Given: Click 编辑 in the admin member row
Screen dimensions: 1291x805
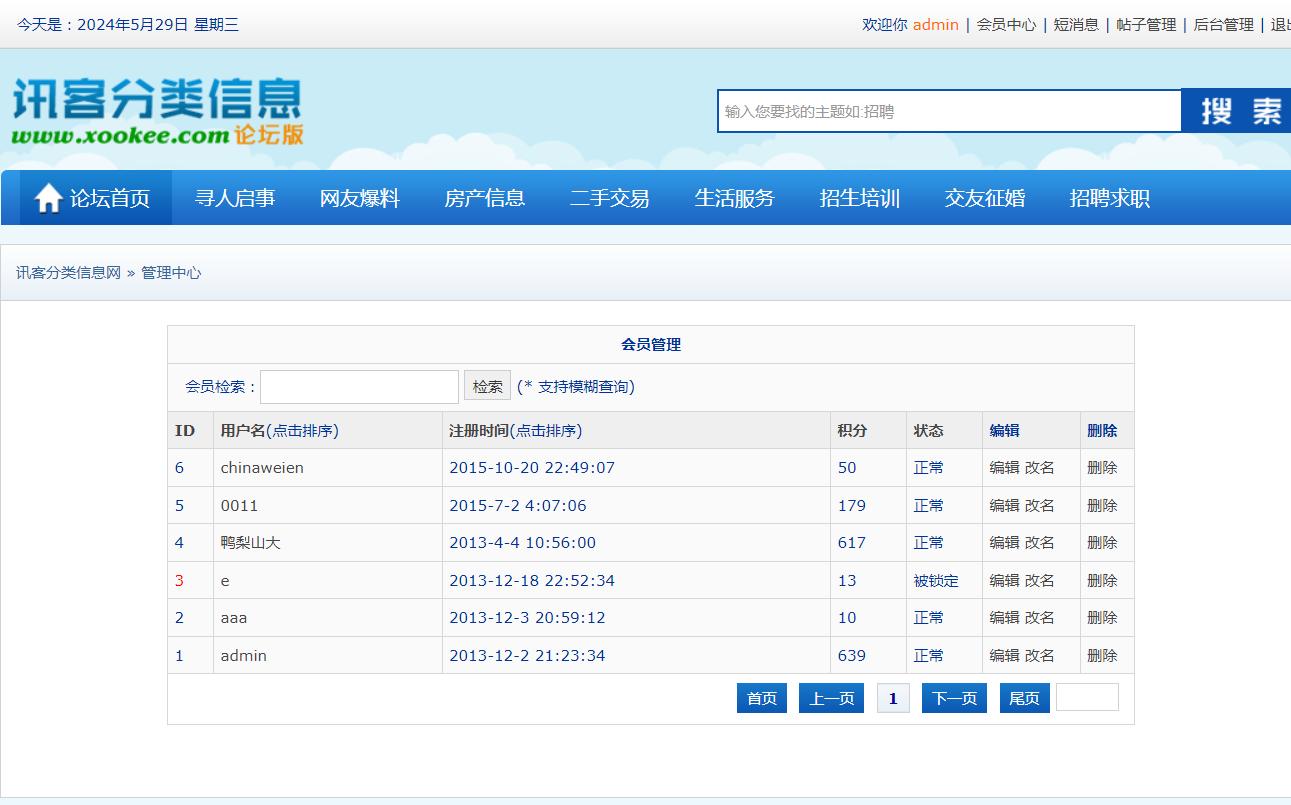Looking at the screenshot, I should pyautogui.click(x=1005, y=656).
